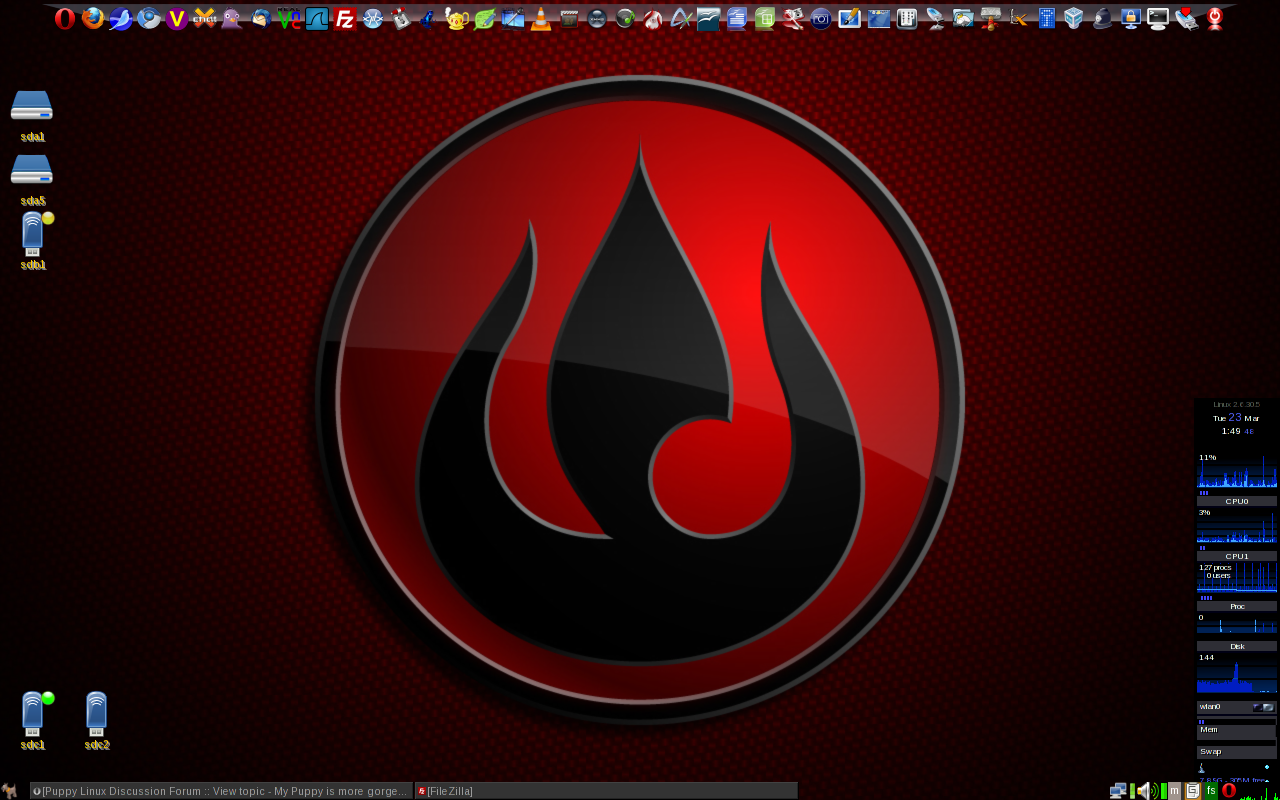Click the Mem meter in system monitor
Viewport: 1280px width, 800px height.
1237,731
